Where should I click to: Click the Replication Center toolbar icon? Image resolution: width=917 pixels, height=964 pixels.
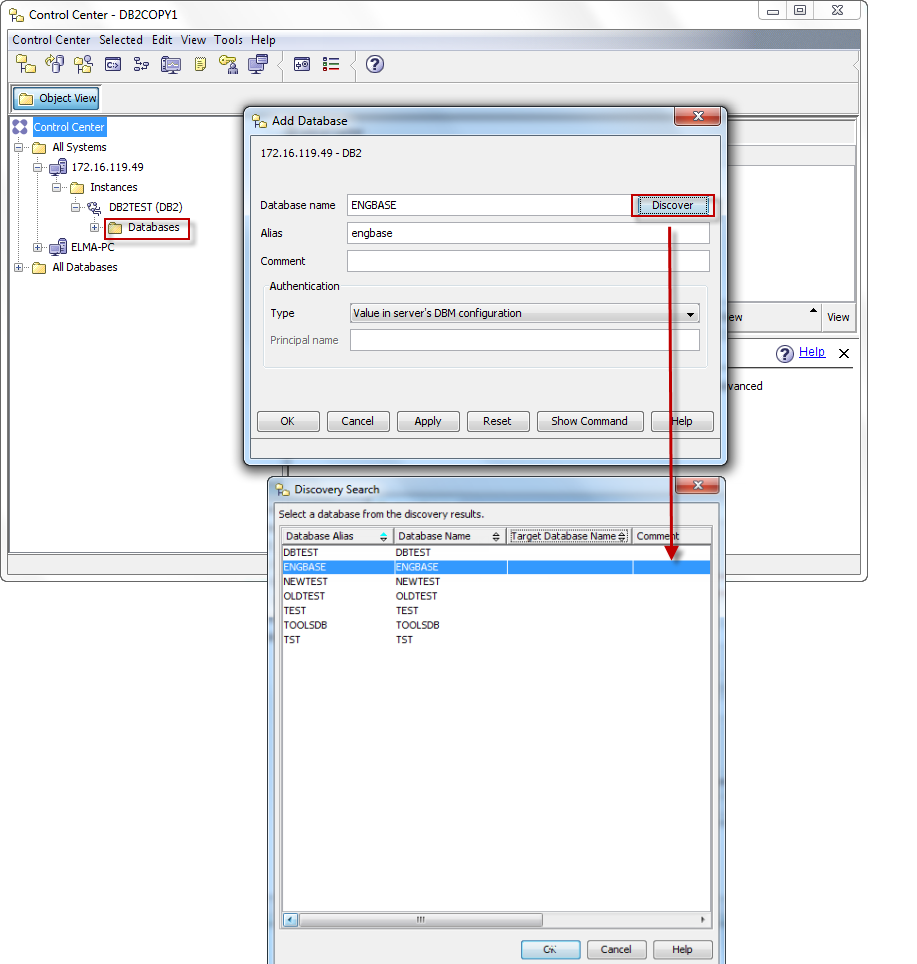coord(54,64)
